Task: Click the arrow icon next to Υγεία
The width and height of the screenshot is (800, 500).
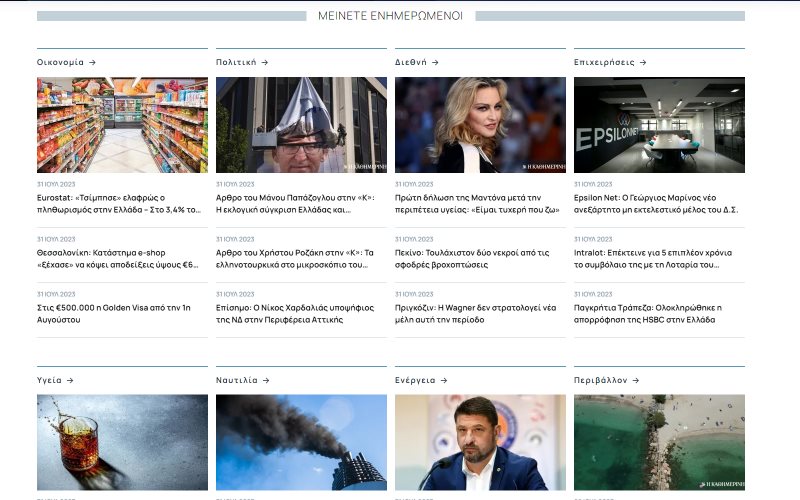Action: [x=70, y=380]
